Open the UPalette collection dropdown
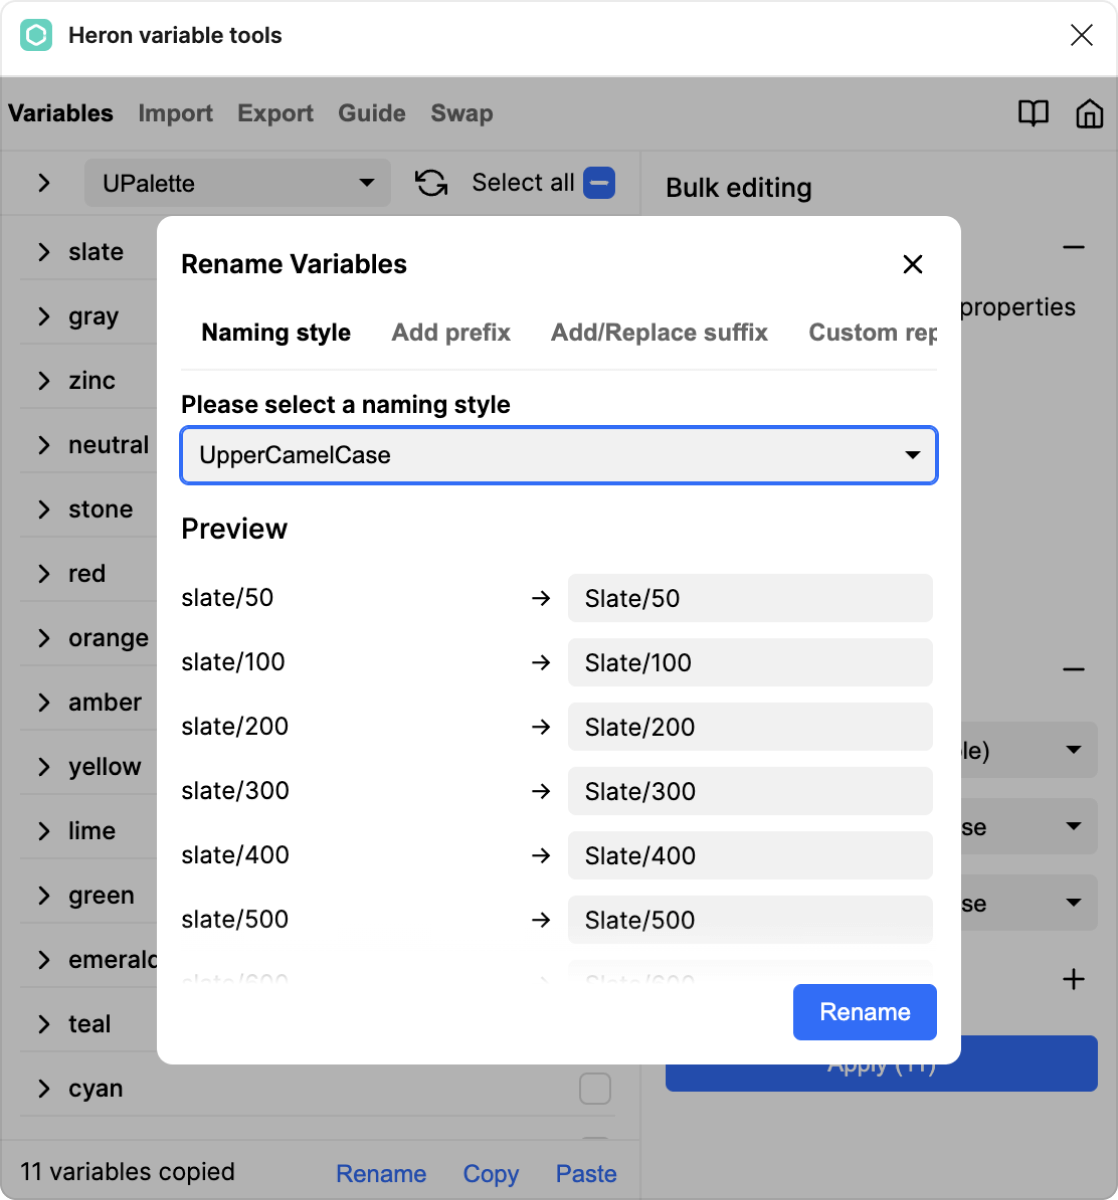This screenshot has width=1118, height=1200. click(x=237, y=183)
